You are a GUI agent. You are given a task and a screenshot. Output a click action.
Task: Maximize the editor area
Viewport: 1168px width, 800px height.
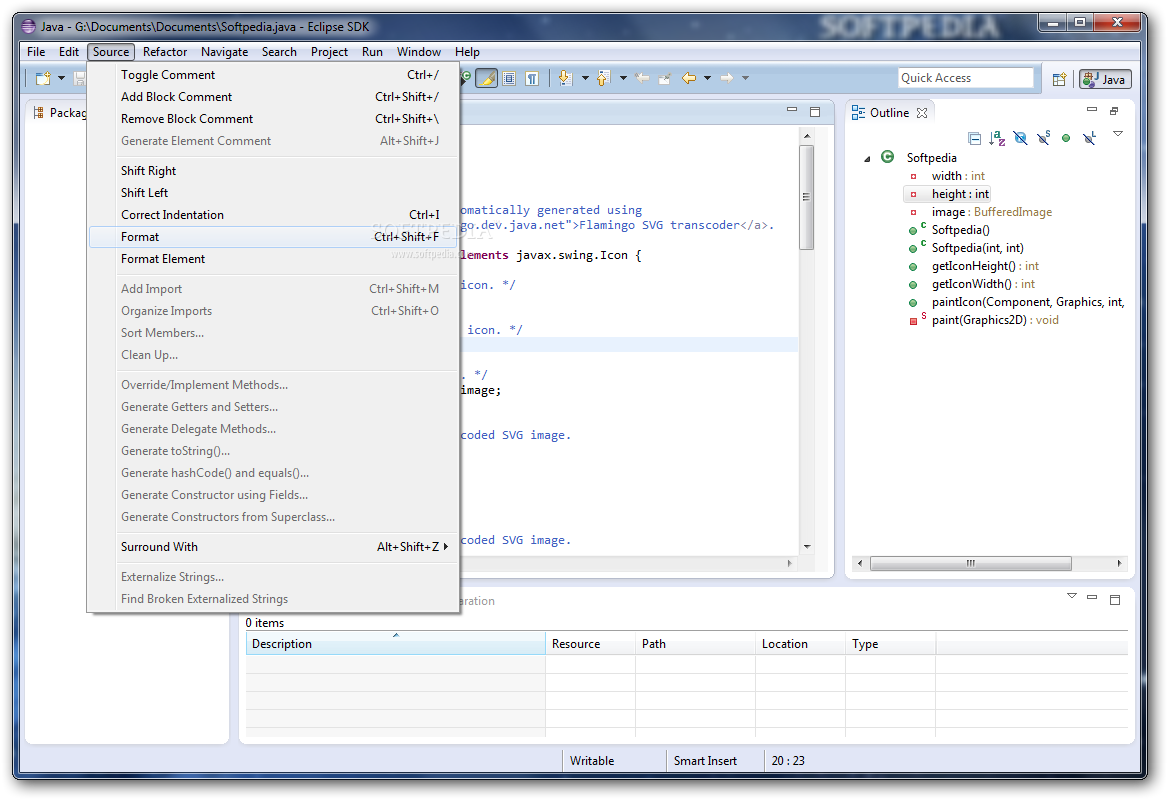(815, 112)
